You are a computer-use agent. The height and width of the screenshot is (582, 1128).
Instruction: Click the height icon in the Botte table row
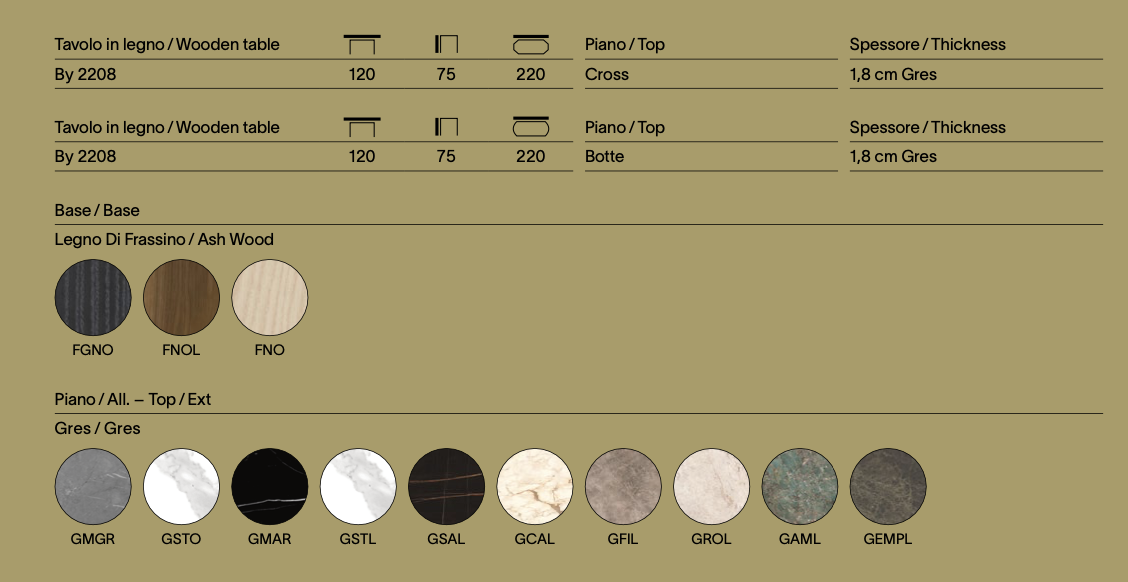(446, 127)
